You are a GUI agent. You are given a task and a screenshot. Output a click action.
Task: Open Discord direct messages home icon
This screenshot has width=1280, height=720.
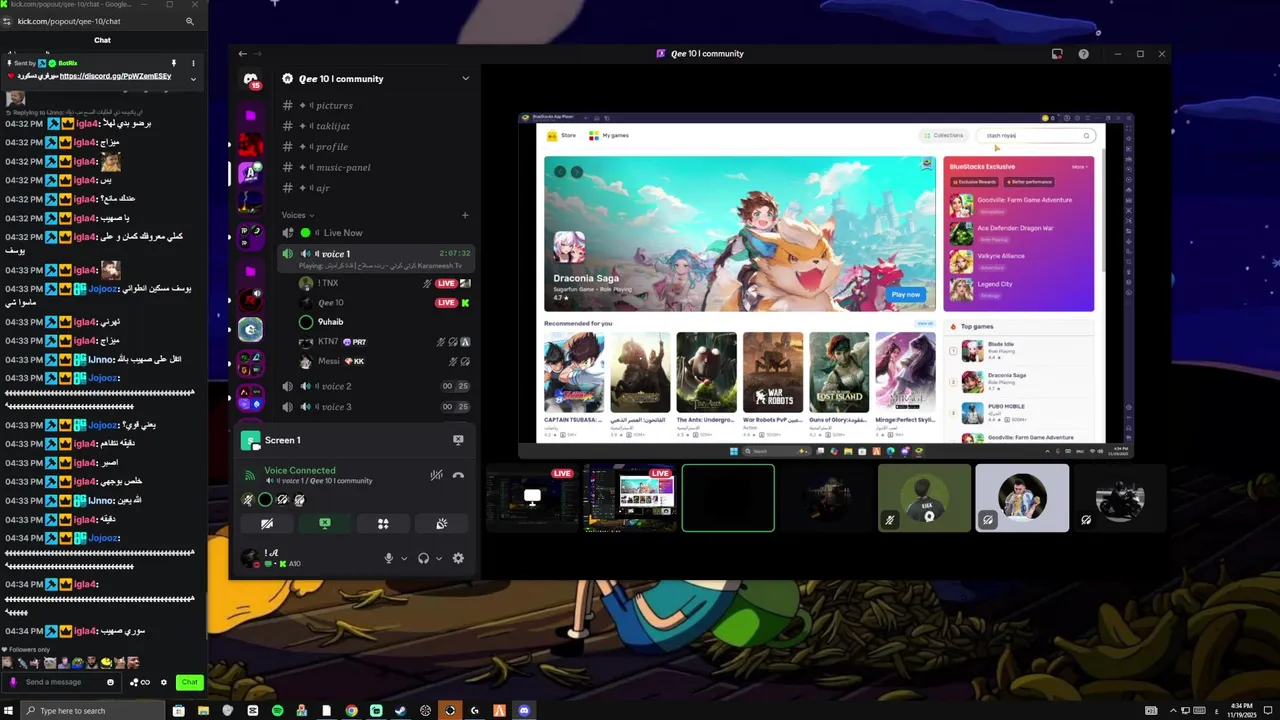(x=251, y=79)
